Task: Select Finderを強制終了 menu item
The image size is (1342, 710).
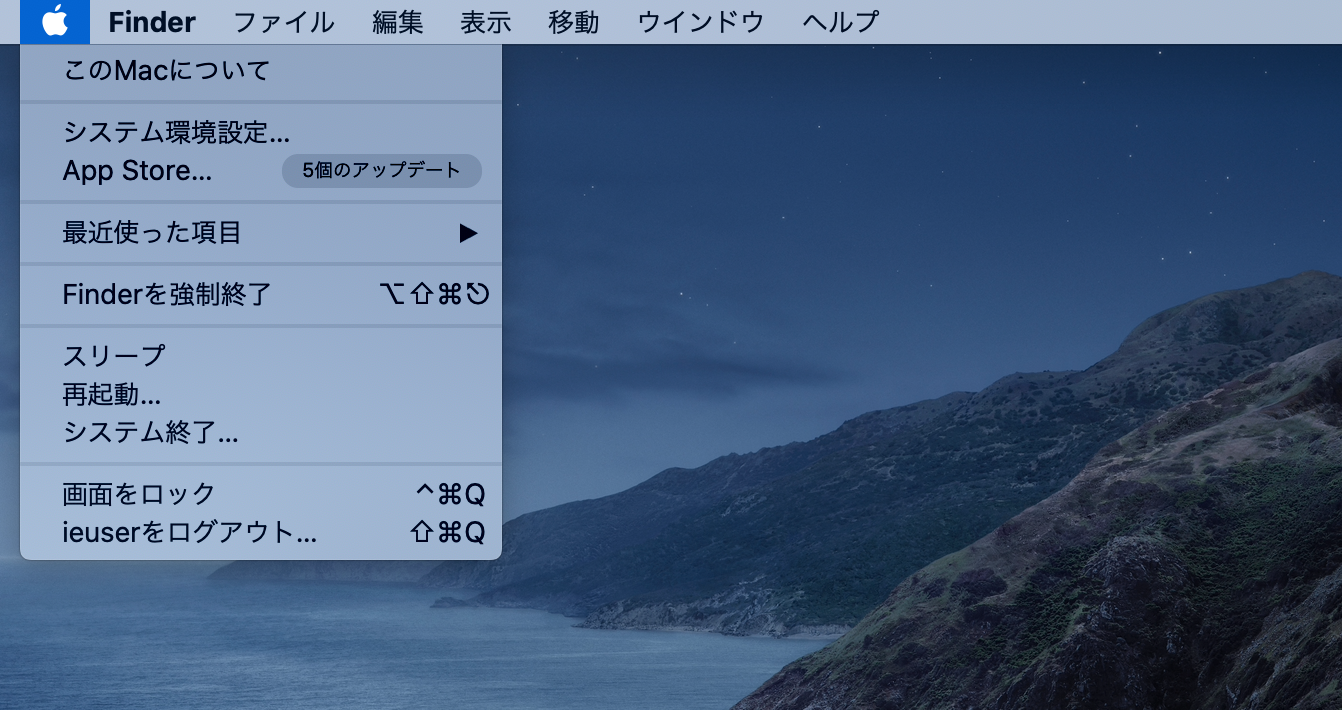Action: pos(261,294)
